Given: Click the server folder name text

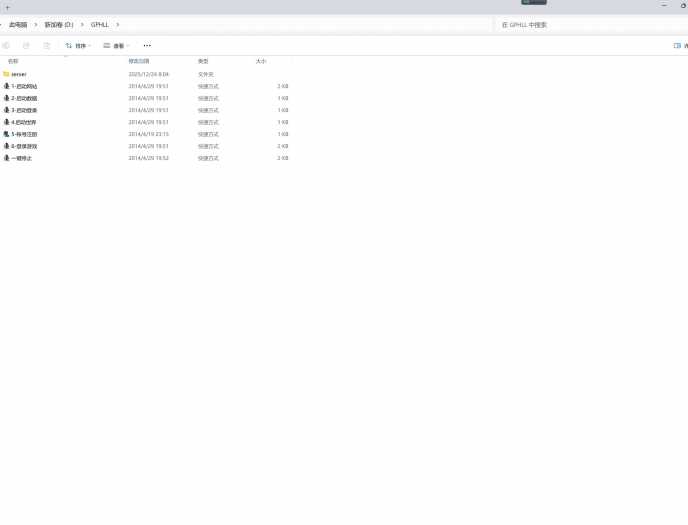Looking at the screenshot, I should tap(19, 74).
